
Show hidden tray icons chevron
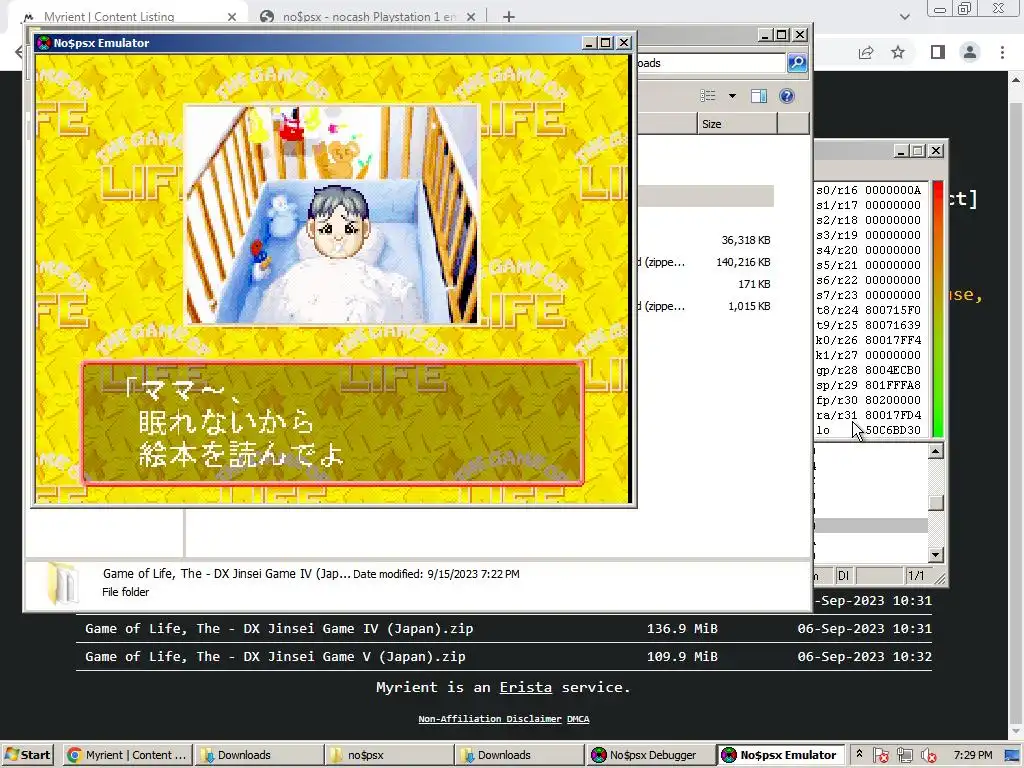[x=859, y=754]
